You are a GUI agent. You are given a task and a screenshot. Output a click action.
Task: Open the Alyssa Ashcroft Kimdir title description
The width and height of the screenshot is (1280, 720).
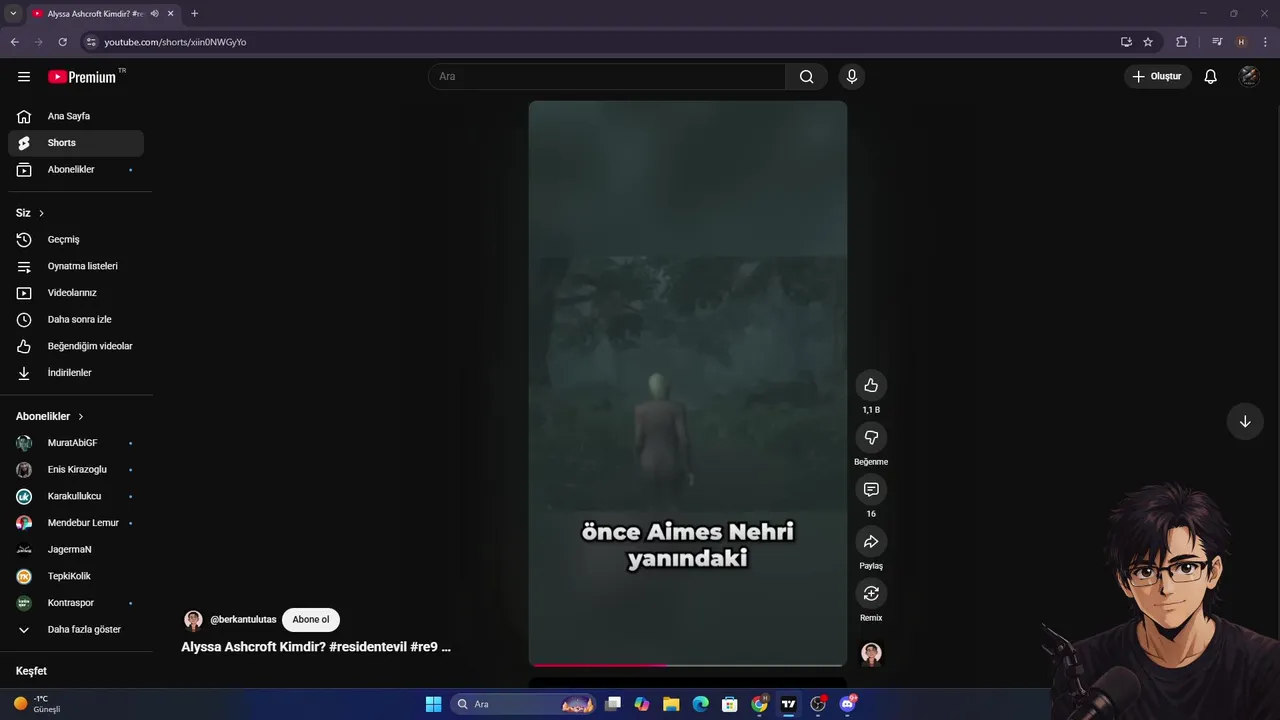[x=316, y=647]
